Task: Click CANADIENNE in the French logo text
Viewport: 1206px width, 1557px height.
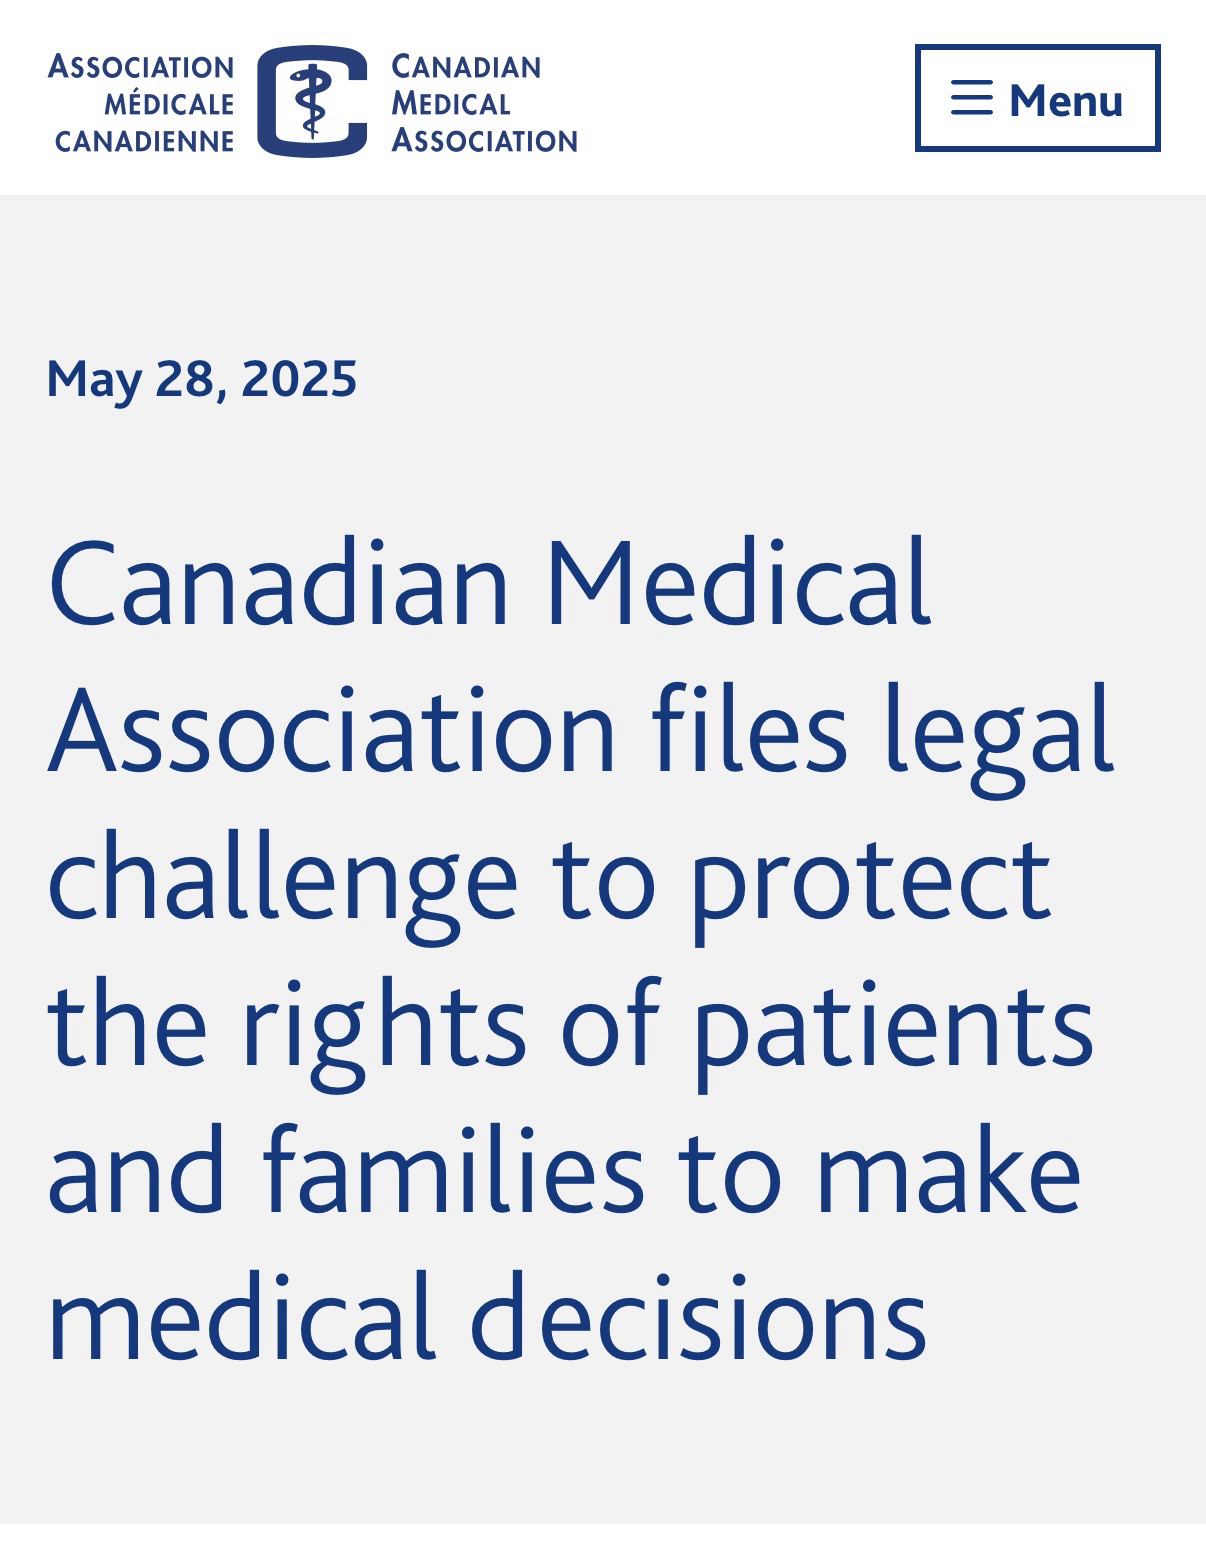Action: (144, 141)
